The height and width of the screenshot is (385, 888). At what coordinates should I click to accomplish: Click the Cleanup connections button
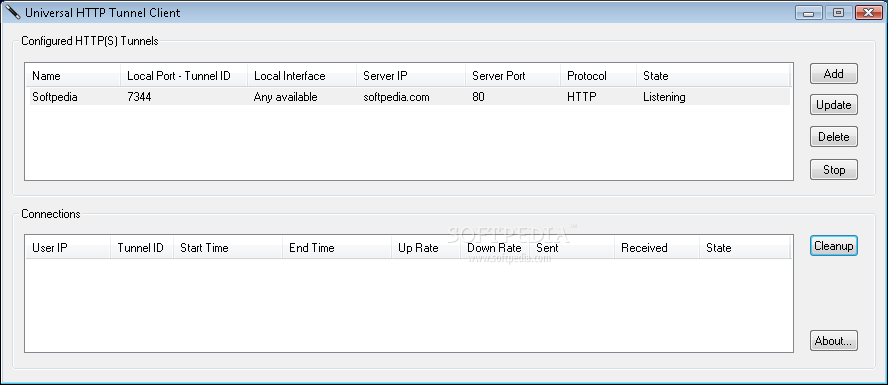click(834, 246)
